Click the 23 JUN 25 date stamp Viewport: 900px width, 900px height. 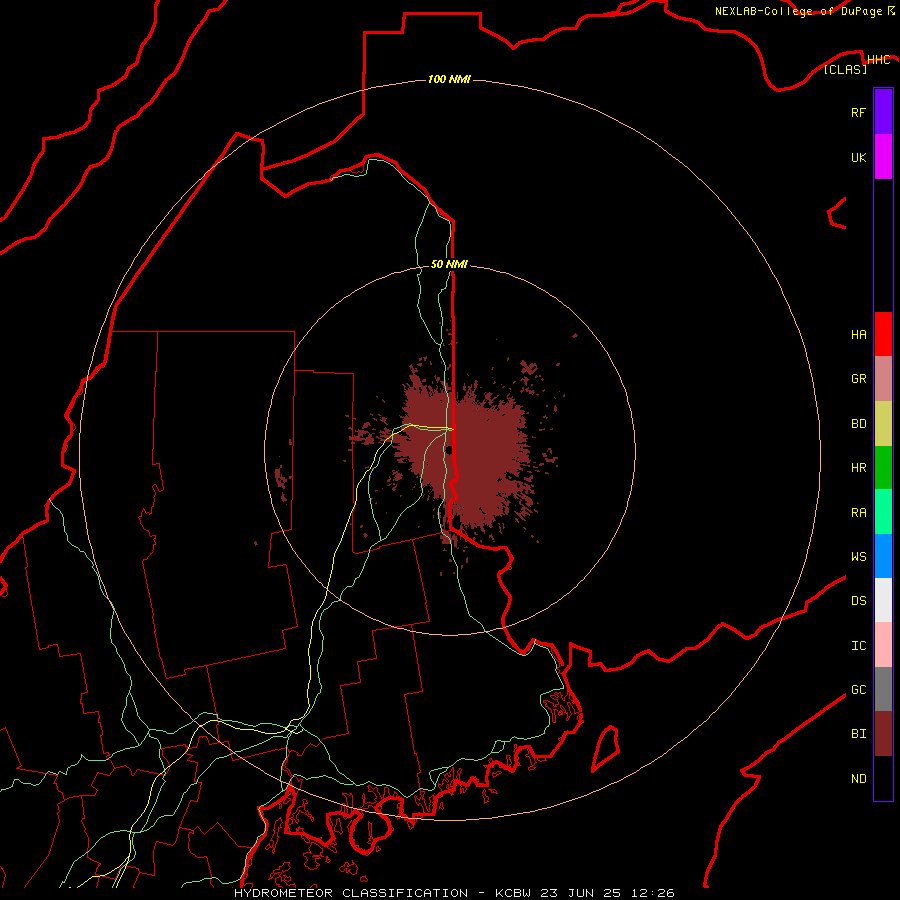[x=581, y=893]
